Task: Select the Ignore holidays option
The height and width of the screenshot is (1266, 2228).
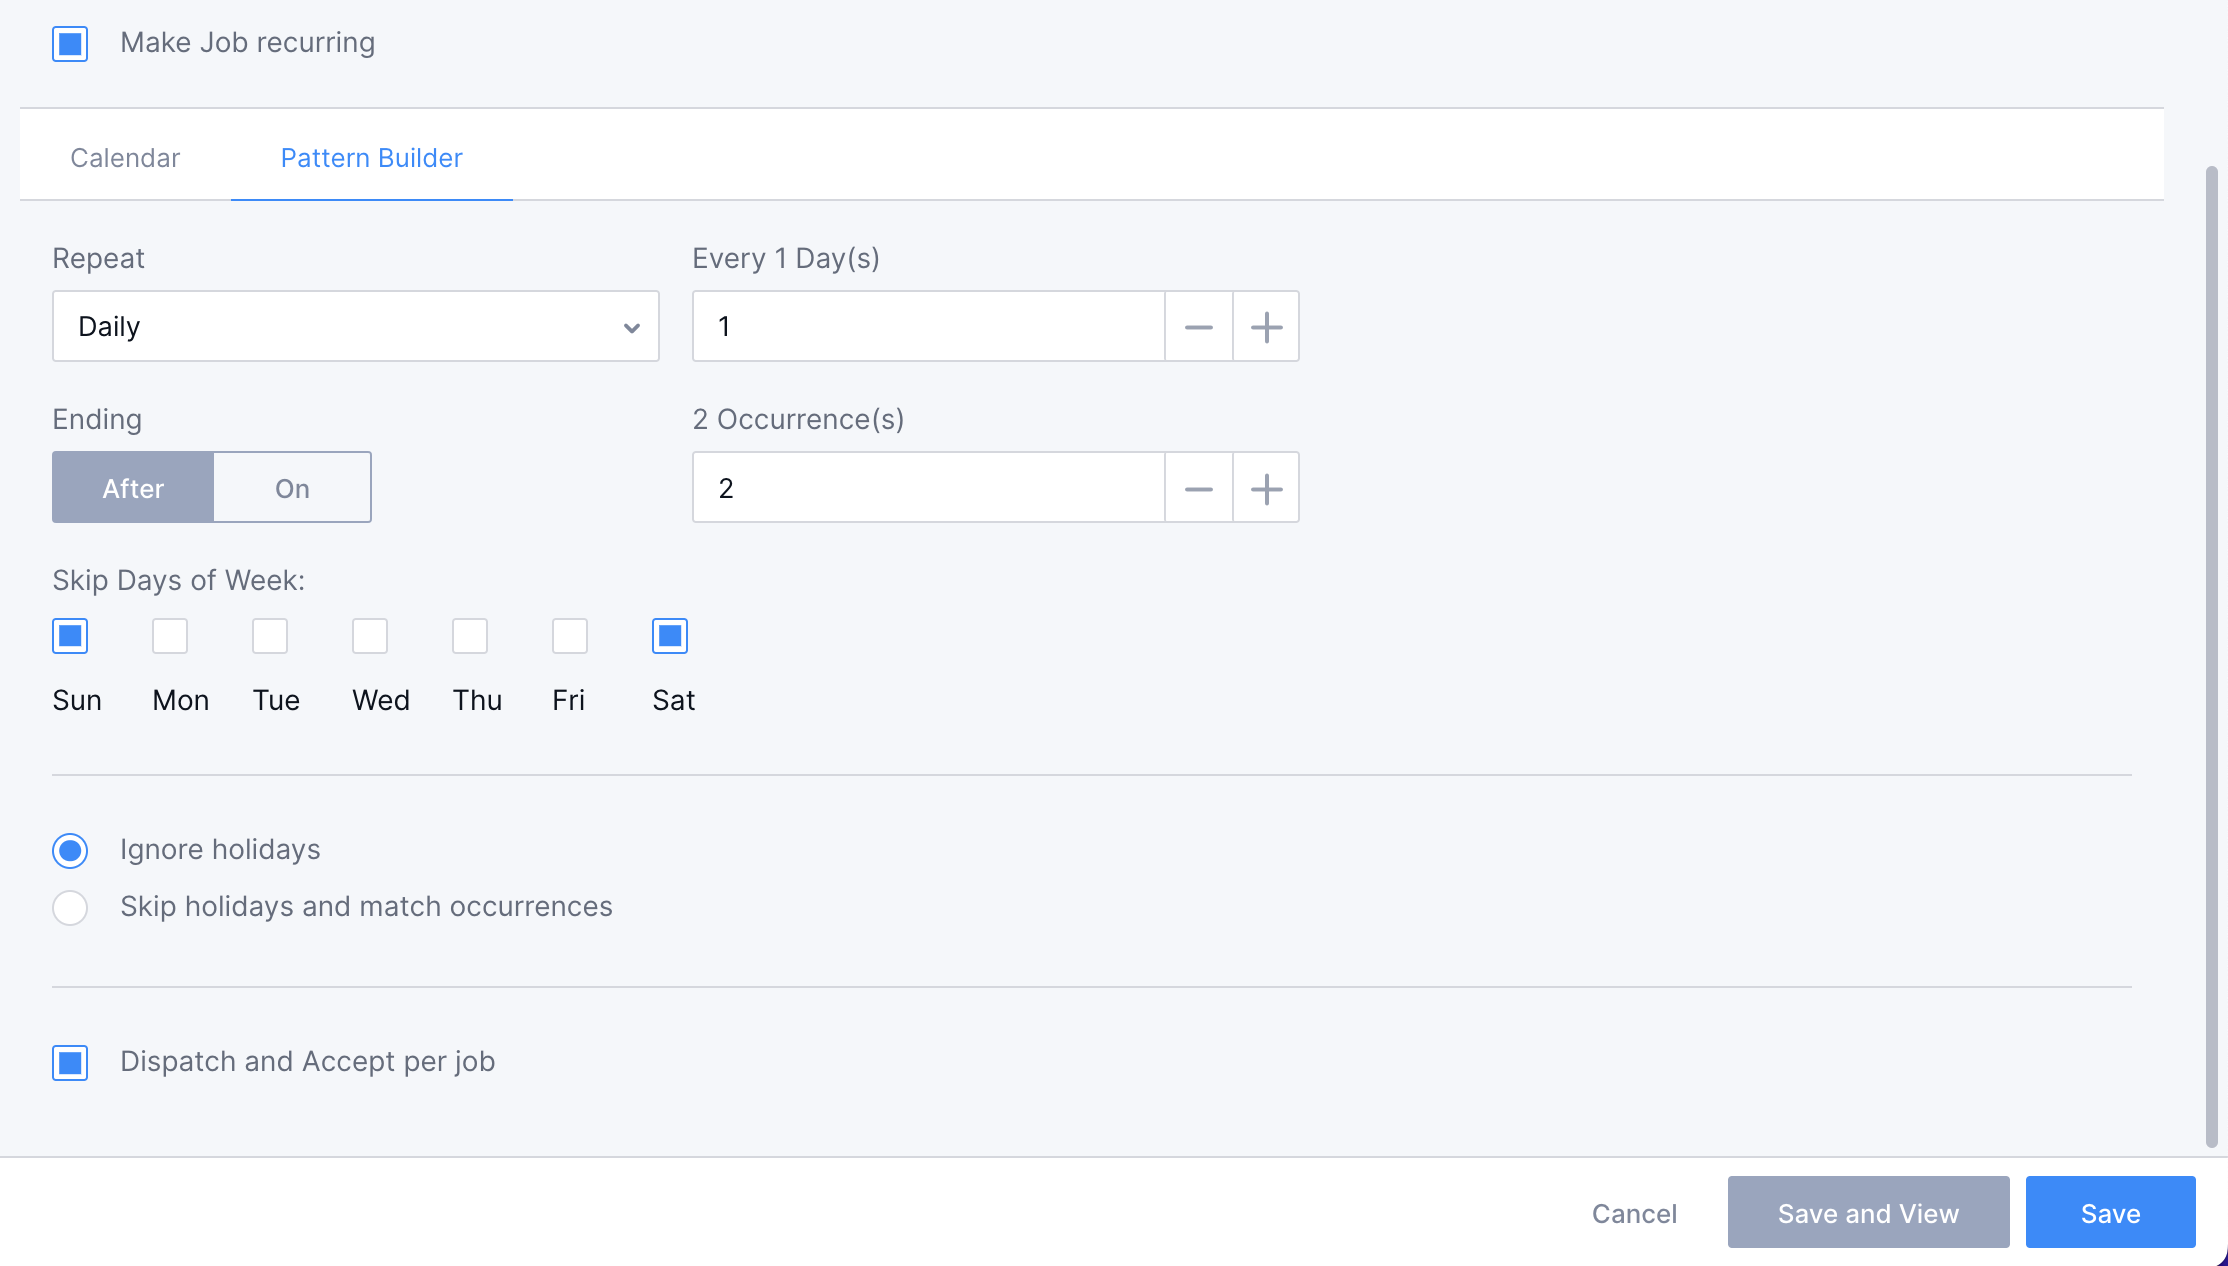Action: pos(69,850)
